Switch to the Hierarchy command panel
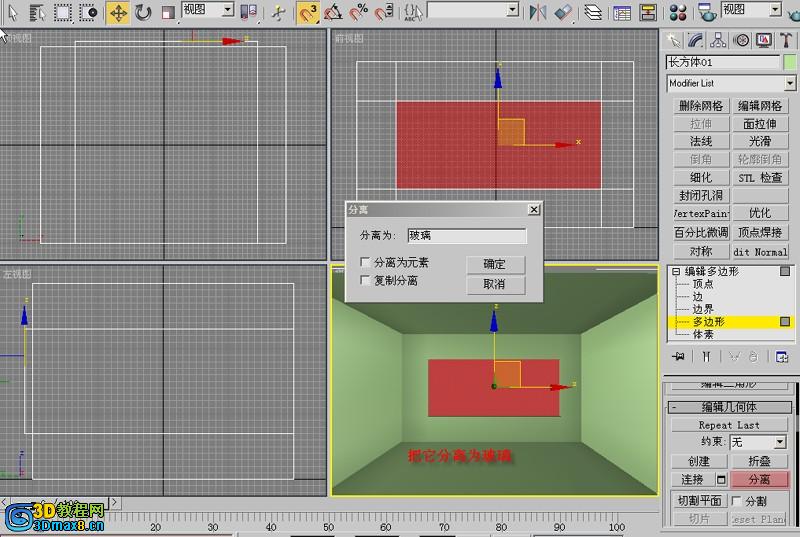The width and height of the screenshot is (800, 537). [x=718, y=40]
